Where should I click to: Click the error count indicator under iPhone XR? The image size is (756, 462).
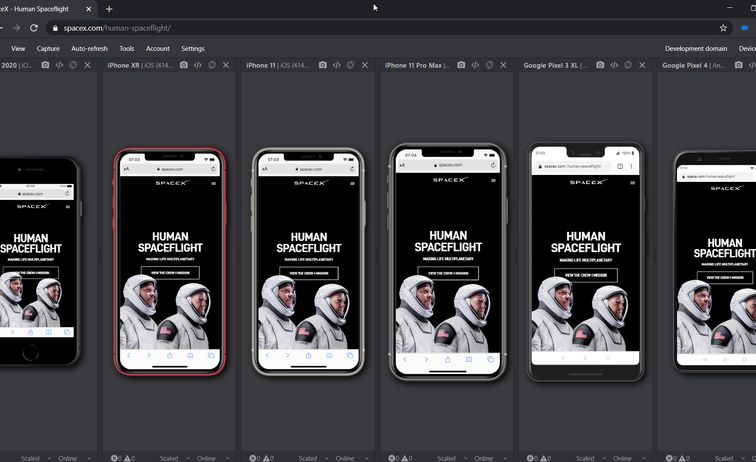point(117,458)
